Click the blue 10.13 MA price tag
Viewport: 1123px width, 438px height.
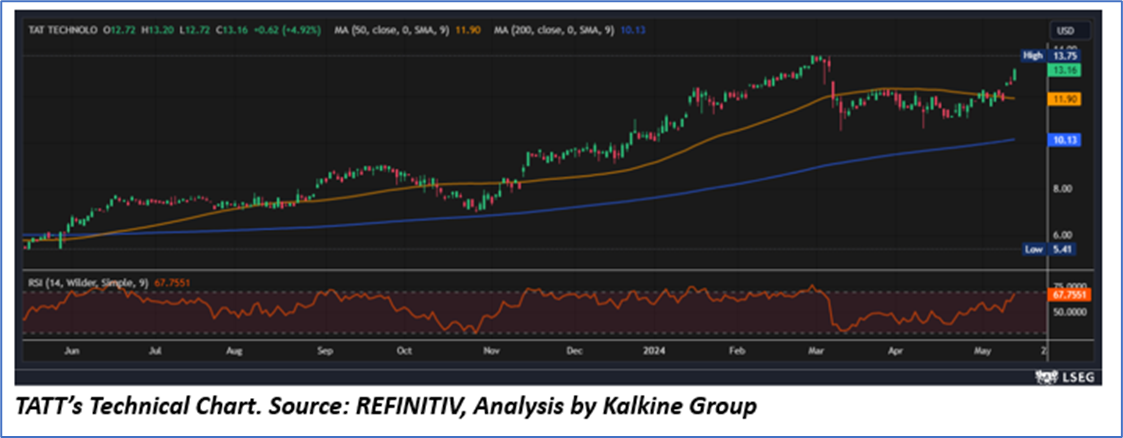[1064, 140]
